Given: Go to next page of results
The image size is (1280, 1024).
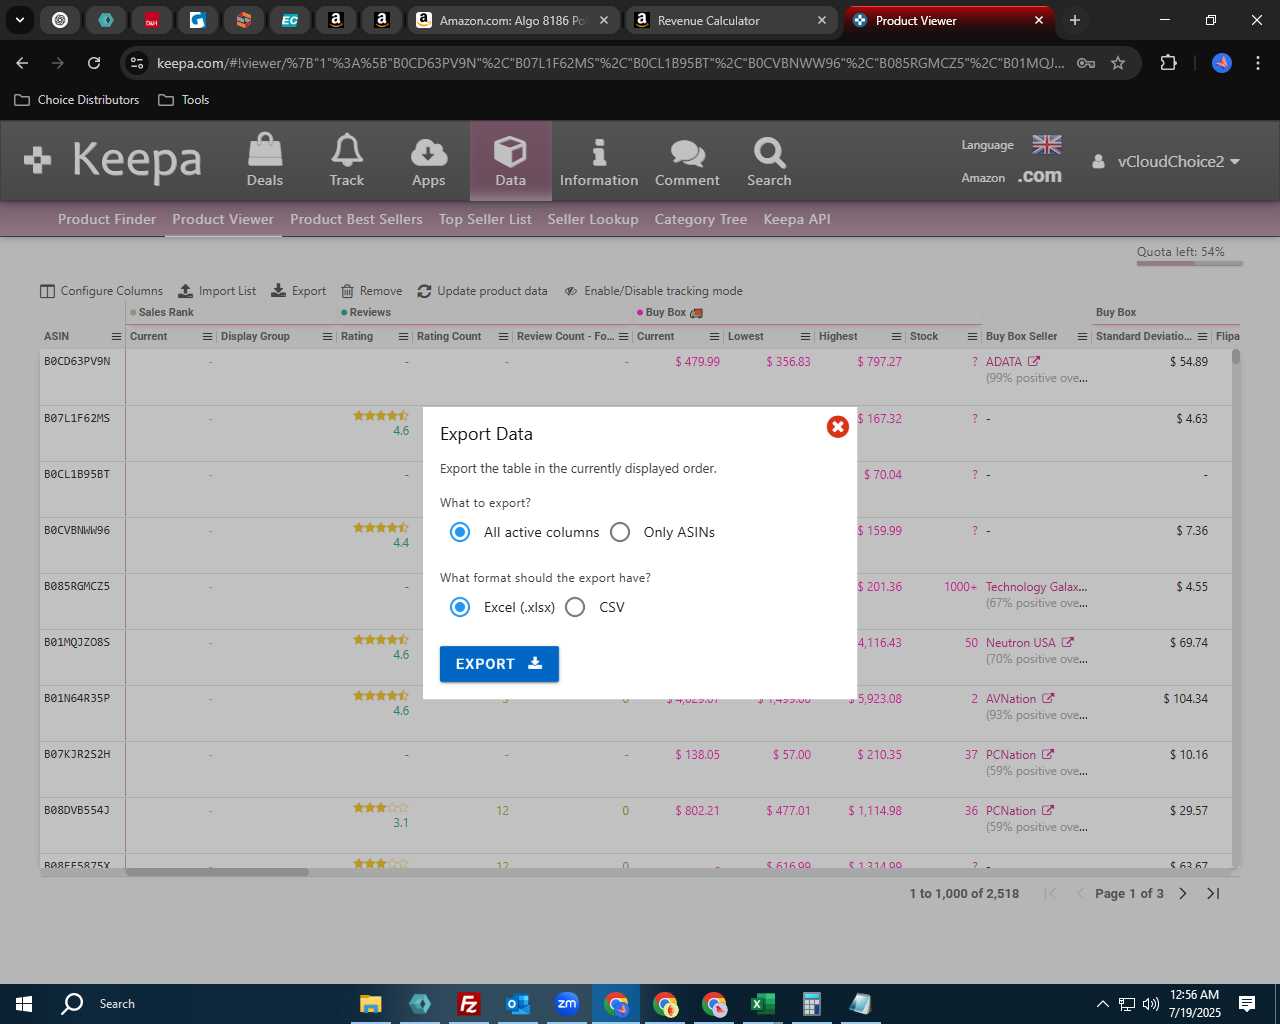Looking at the screenshot, I should click(x=1183, y=893).
